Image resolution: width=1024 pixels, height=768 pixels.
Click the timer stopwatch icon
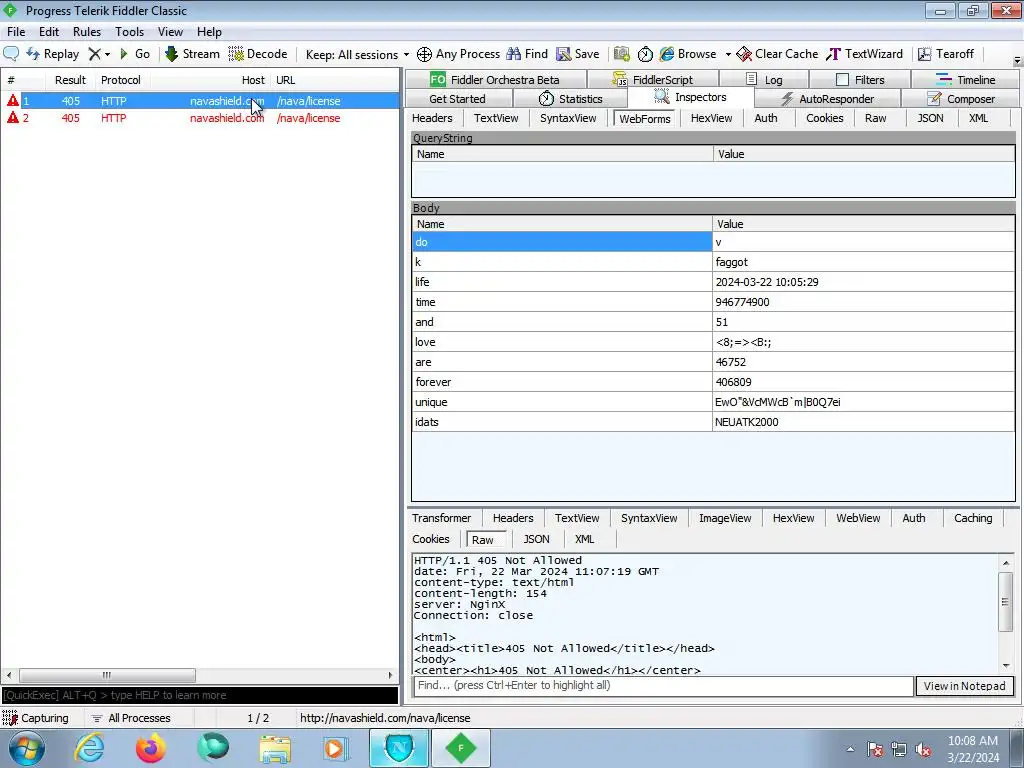(645, 54)
